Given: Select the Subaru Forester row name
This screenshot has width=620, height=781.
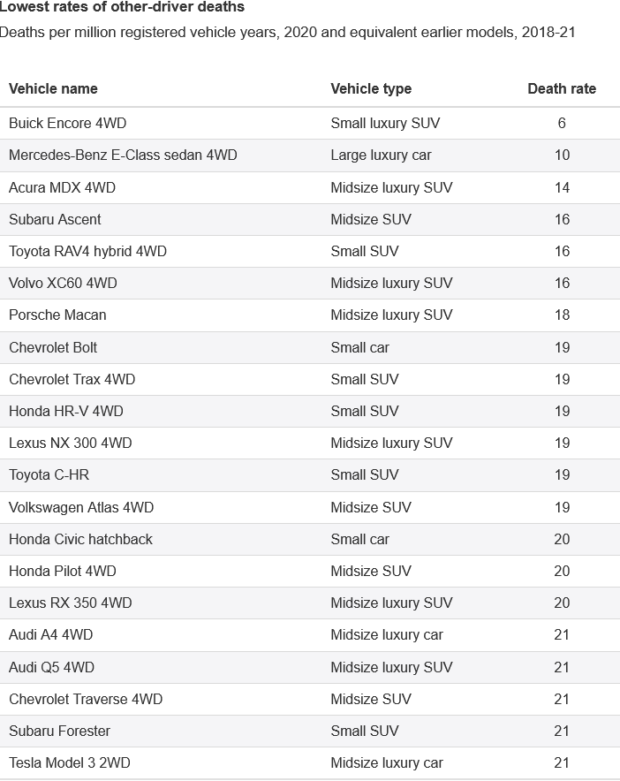Looking at the screenshot, I should point(59,731).
